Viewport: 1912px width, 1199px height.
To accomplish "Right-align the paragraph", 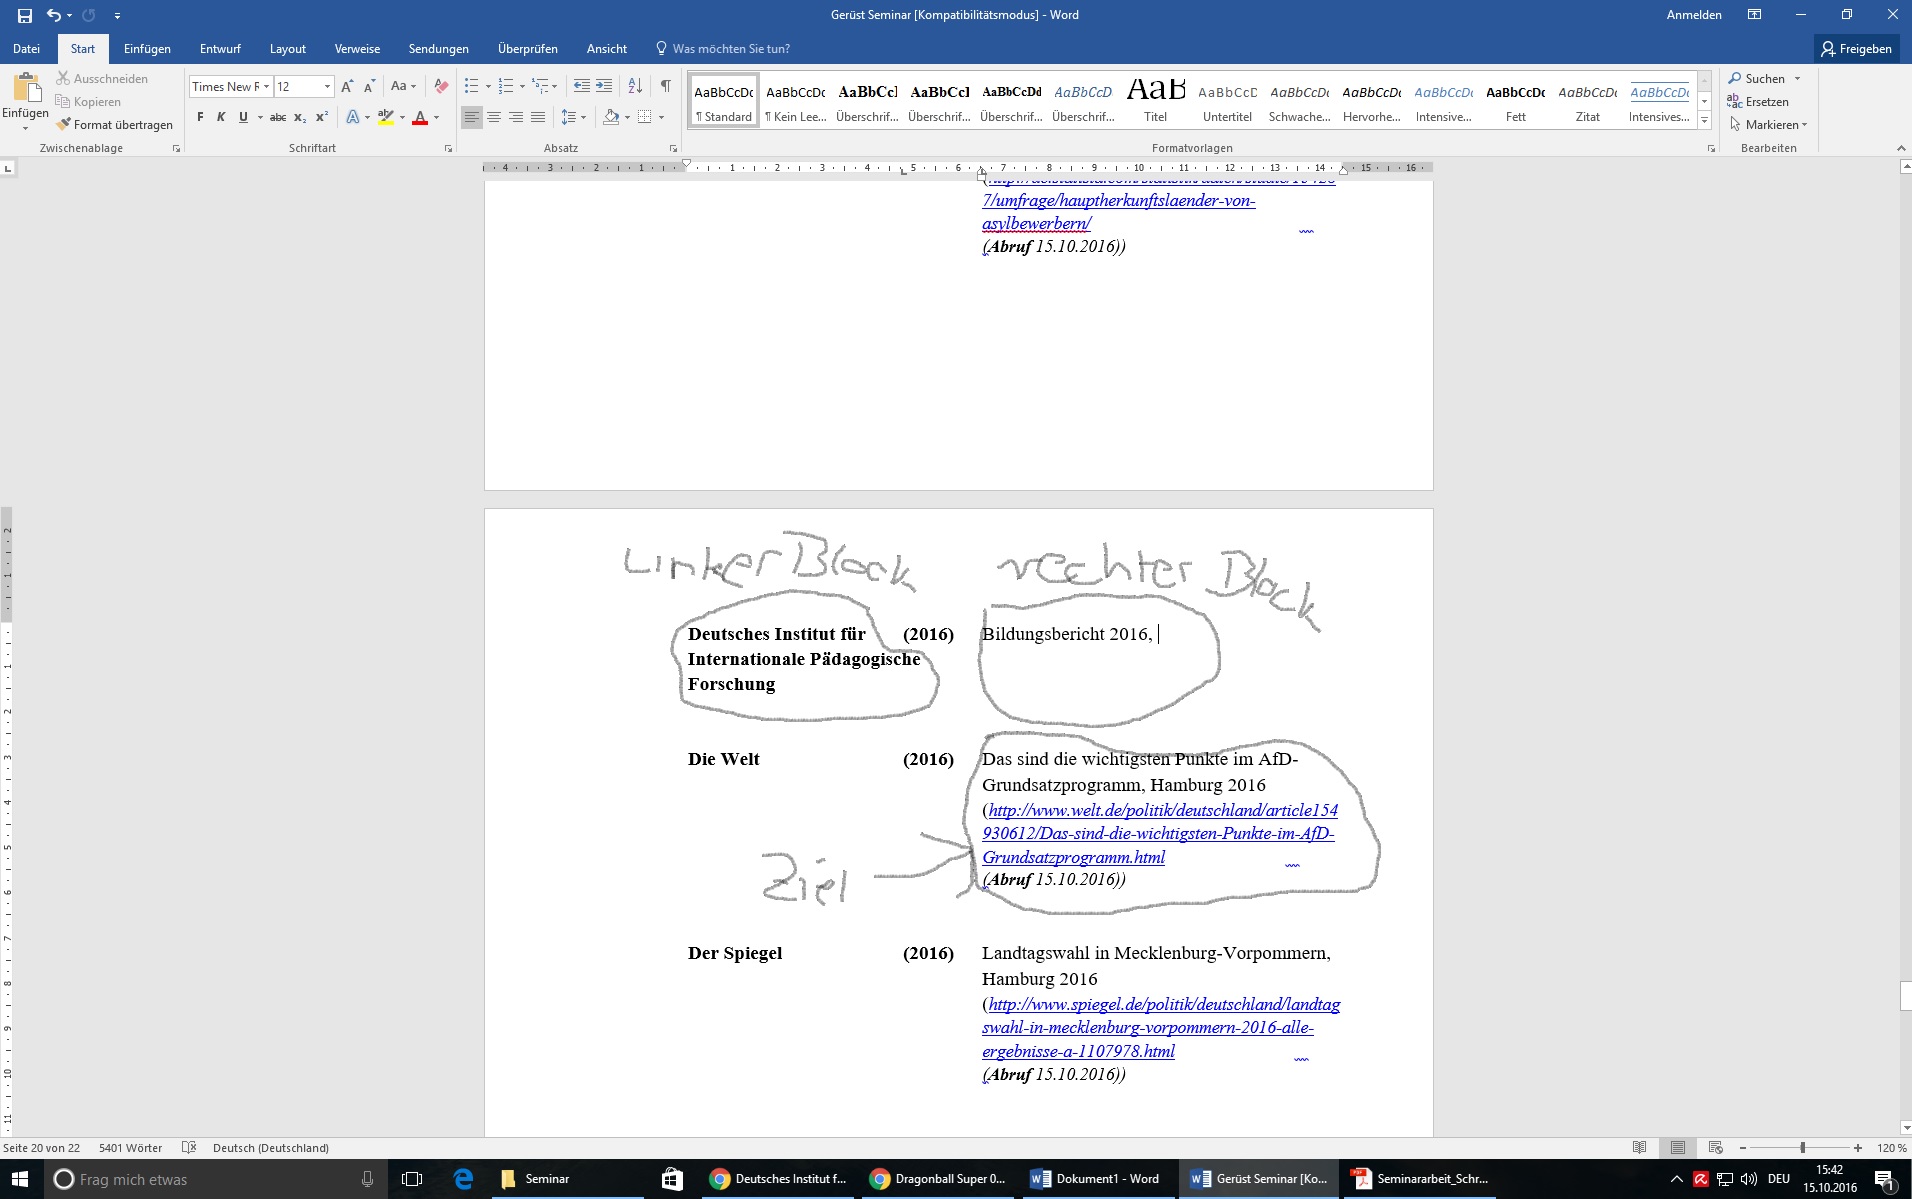I will point(516,117).
